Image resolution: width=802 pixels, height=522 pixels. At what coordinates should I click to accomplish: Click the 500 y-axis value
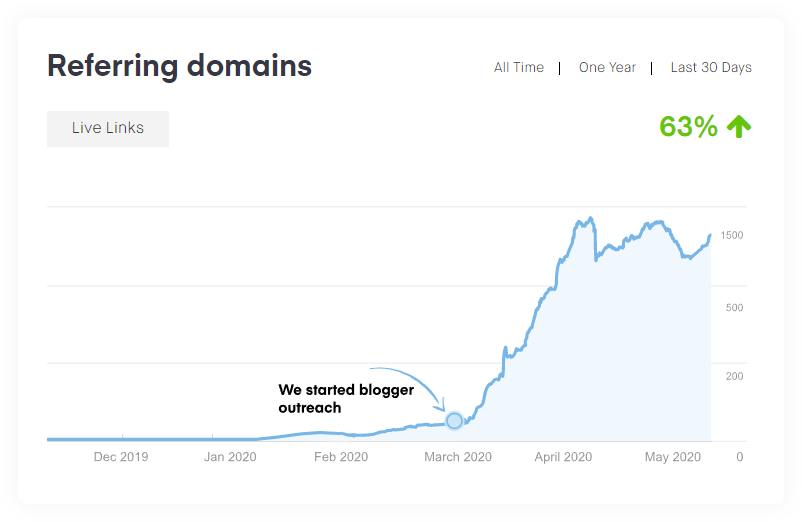[x=734, y=307]
